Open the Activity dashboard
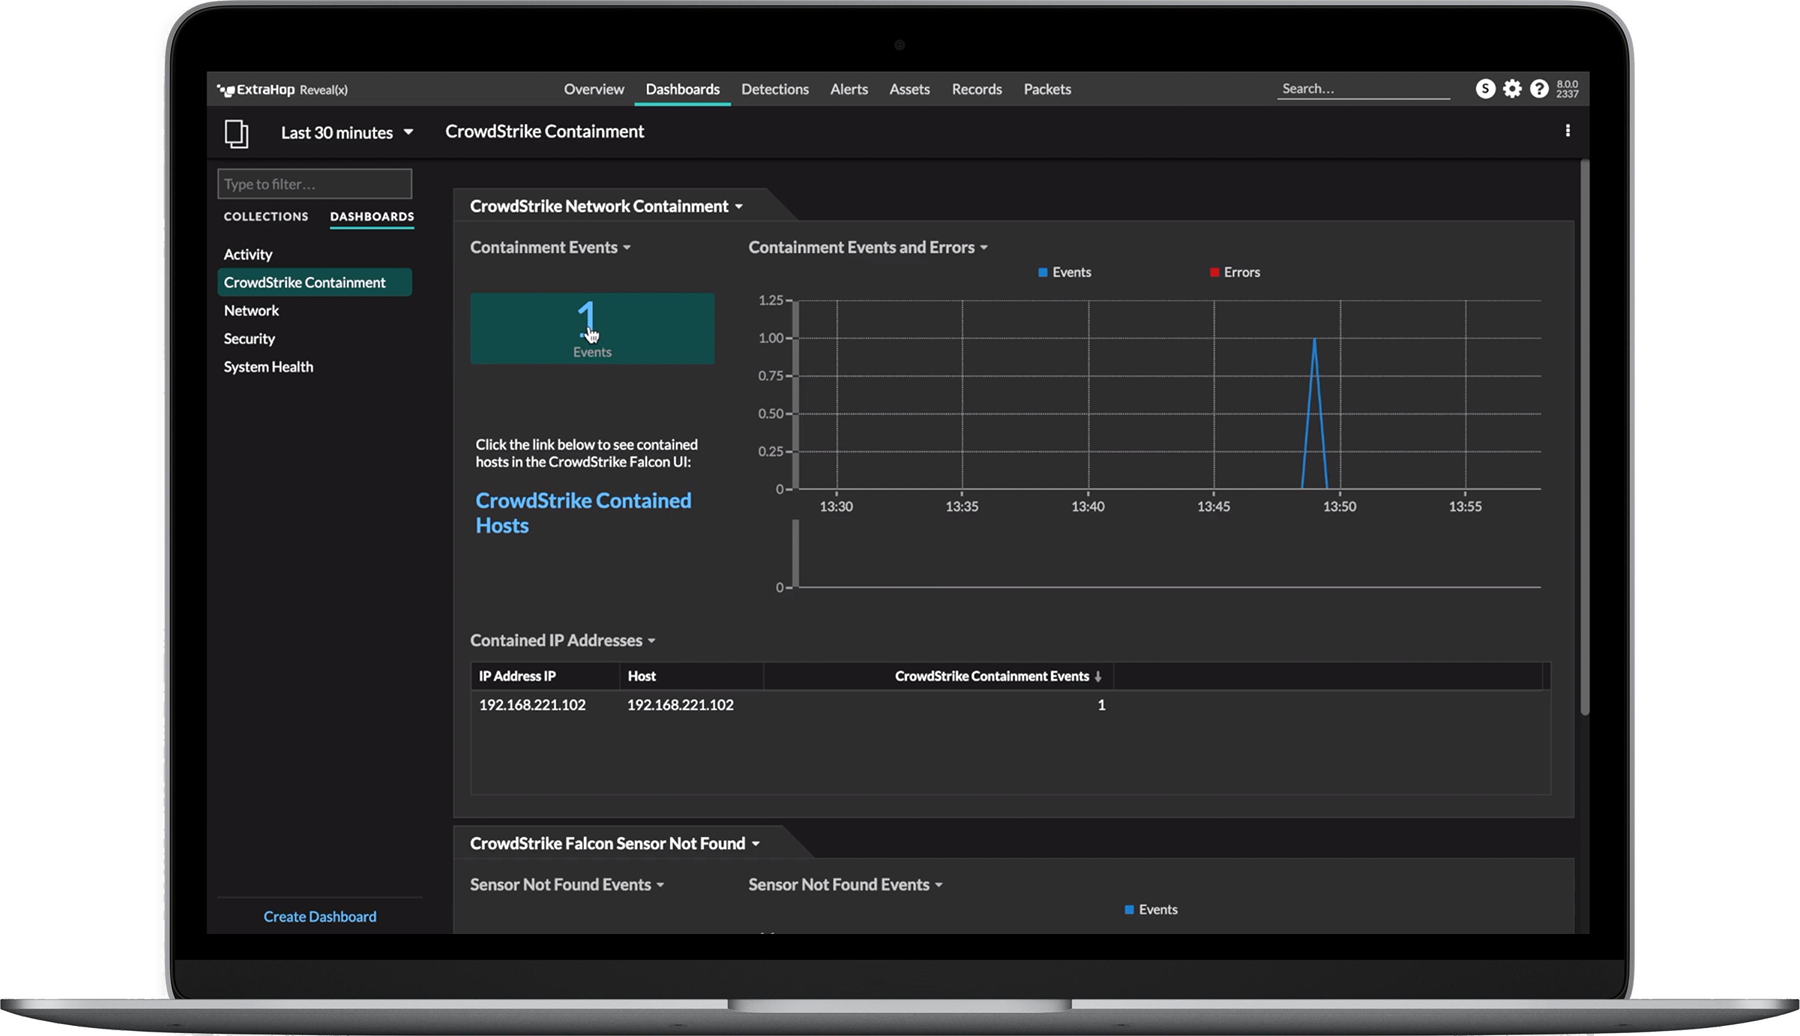 [x=248, y=254]
